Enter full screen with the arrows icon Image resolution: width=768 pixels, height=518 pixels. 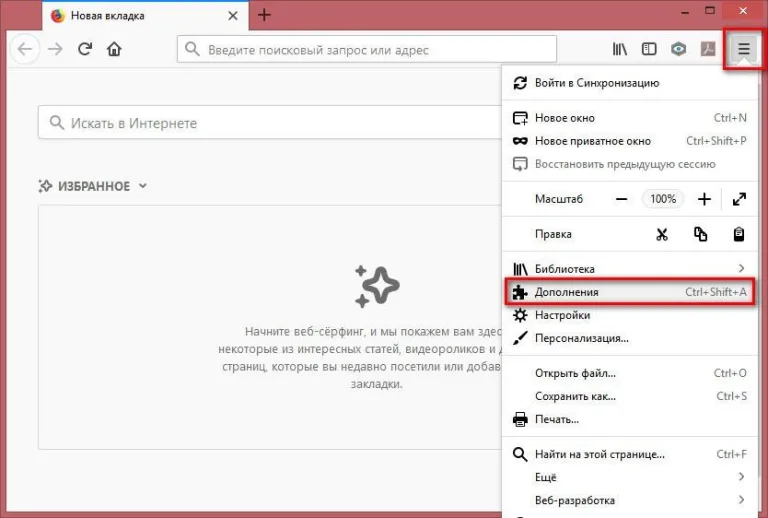[739, 199]
